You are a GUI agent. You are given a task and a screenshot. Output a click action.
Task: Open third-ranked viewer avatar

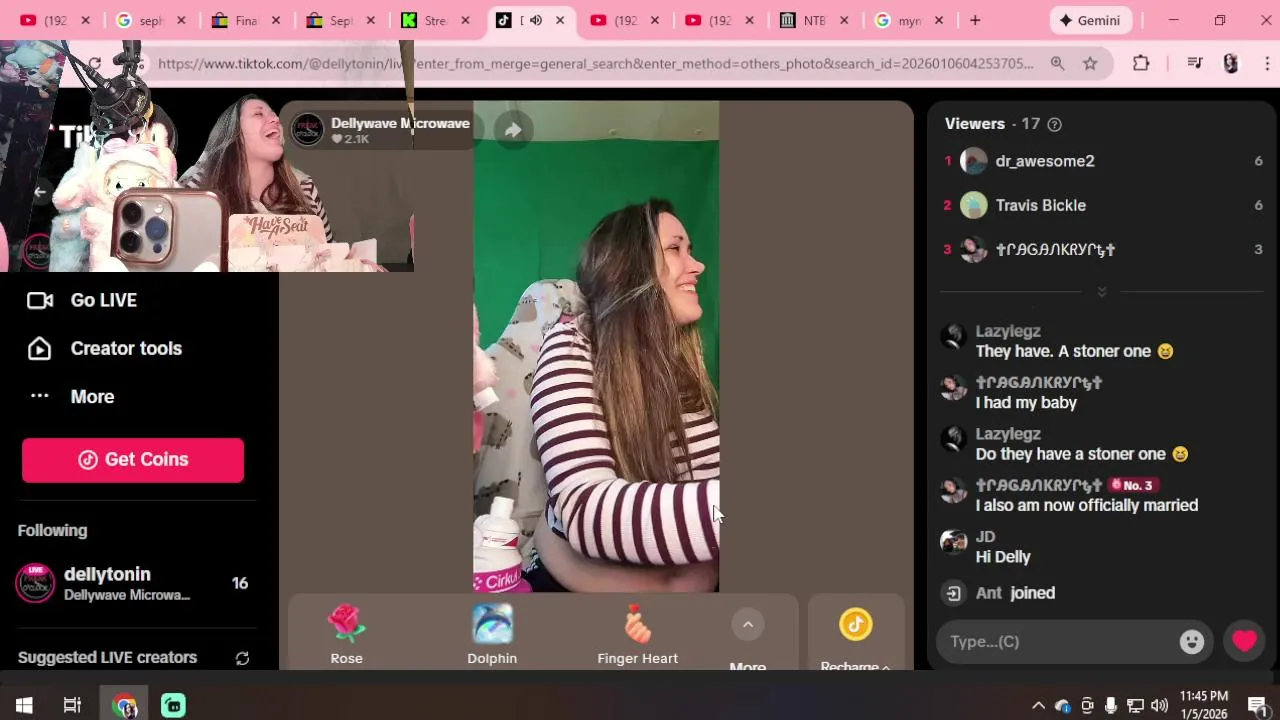973,250
